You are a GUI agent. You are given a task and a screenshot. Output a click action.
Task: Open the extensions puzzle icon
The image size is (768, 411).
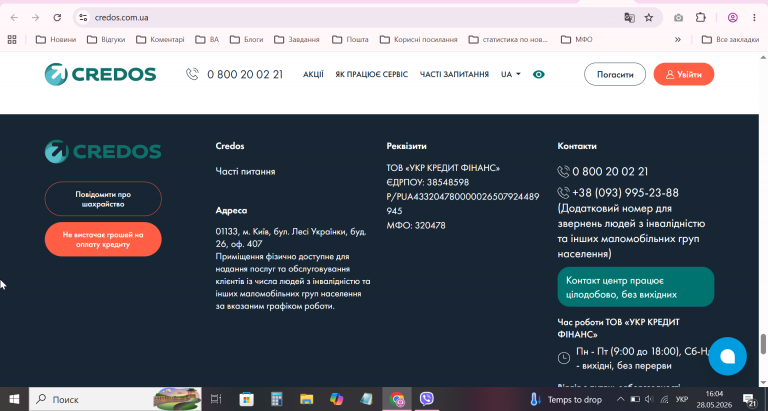tap(701, 18)
